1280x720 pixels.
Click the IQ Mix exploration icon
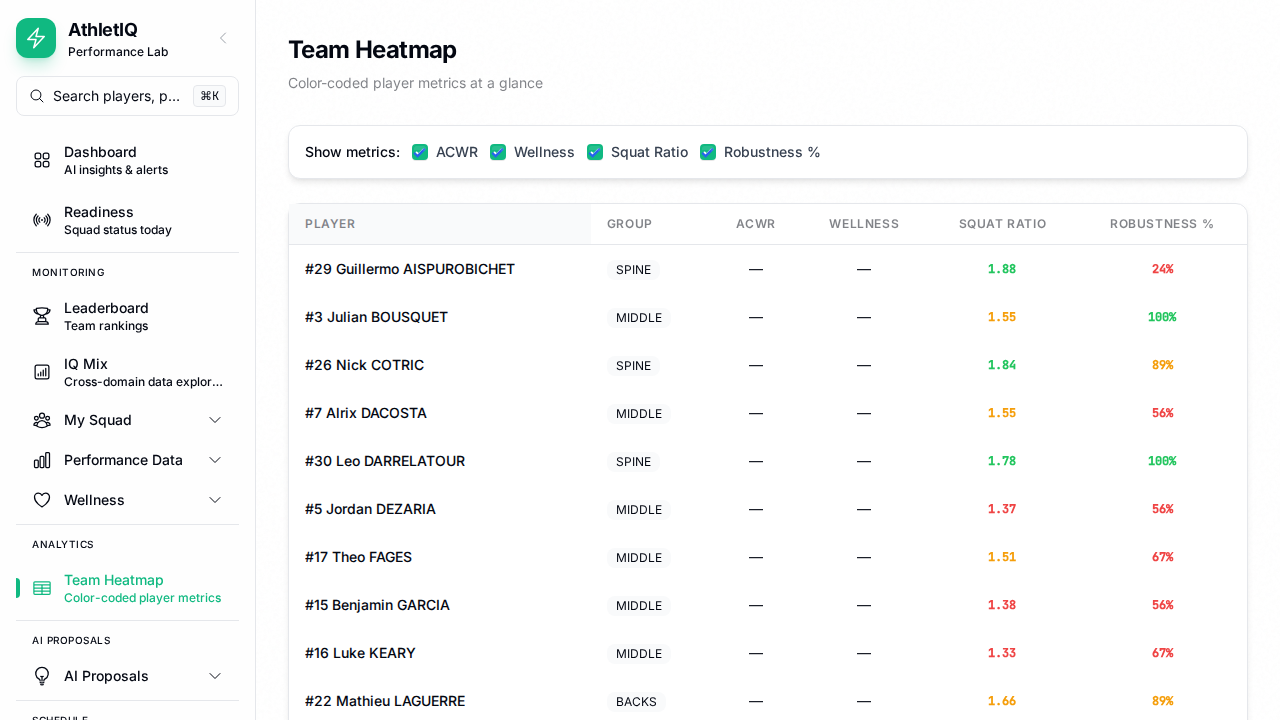point(41,372)
